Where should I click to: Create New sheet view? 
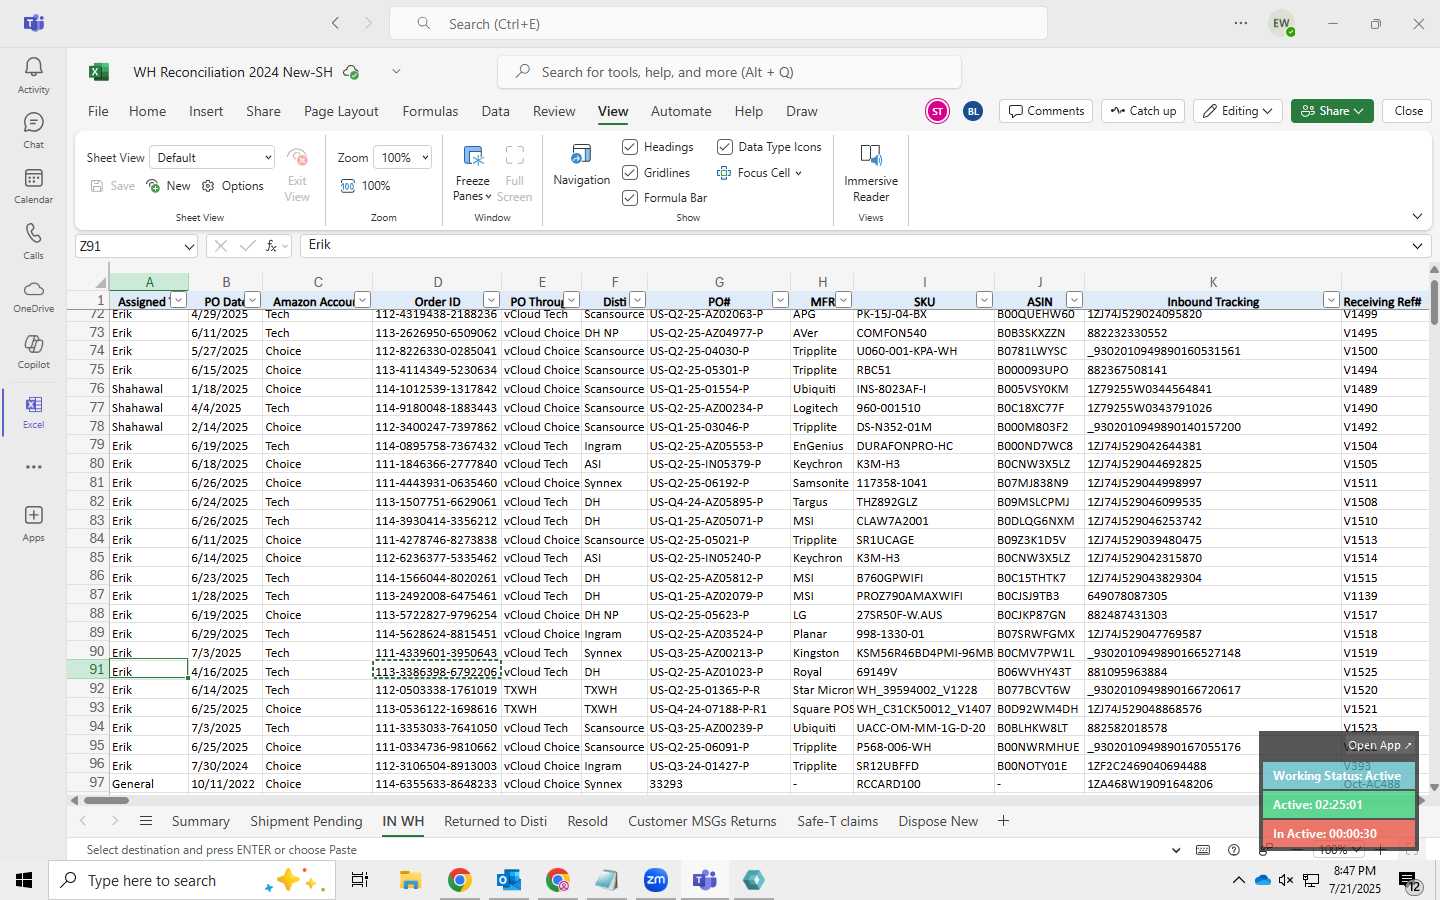[x=168, y=186]
